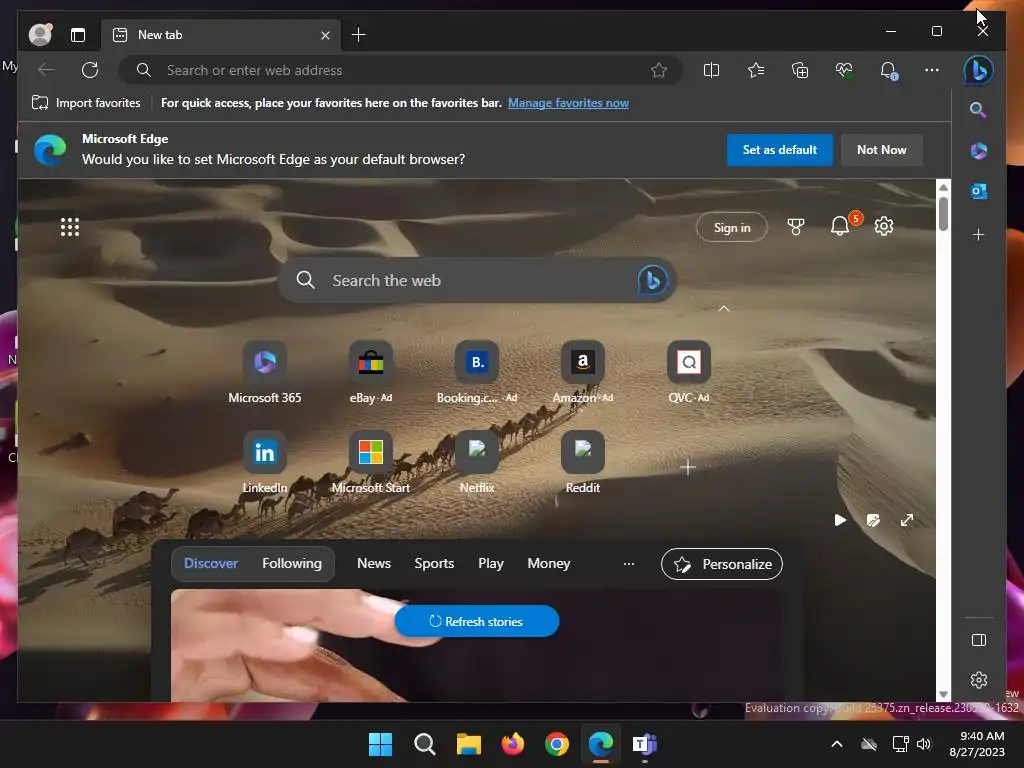This screenshot has height=768, width=1024.
Task: Click Refresh stories button
Action: tap(477, 621)
